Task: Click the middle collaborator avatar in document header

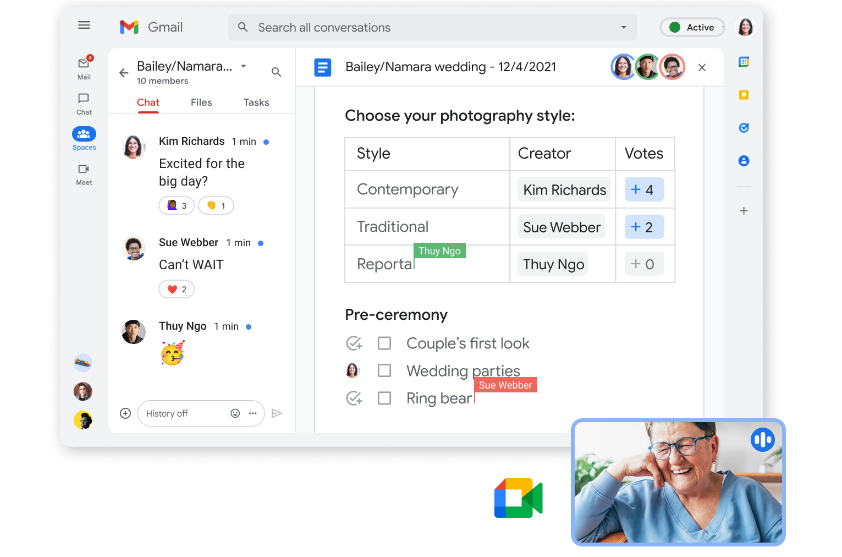Action: (x=648, y=67)
